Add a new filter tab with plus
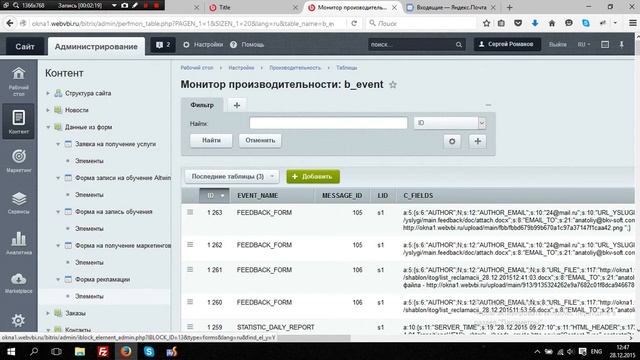 [x=237, y=105]
